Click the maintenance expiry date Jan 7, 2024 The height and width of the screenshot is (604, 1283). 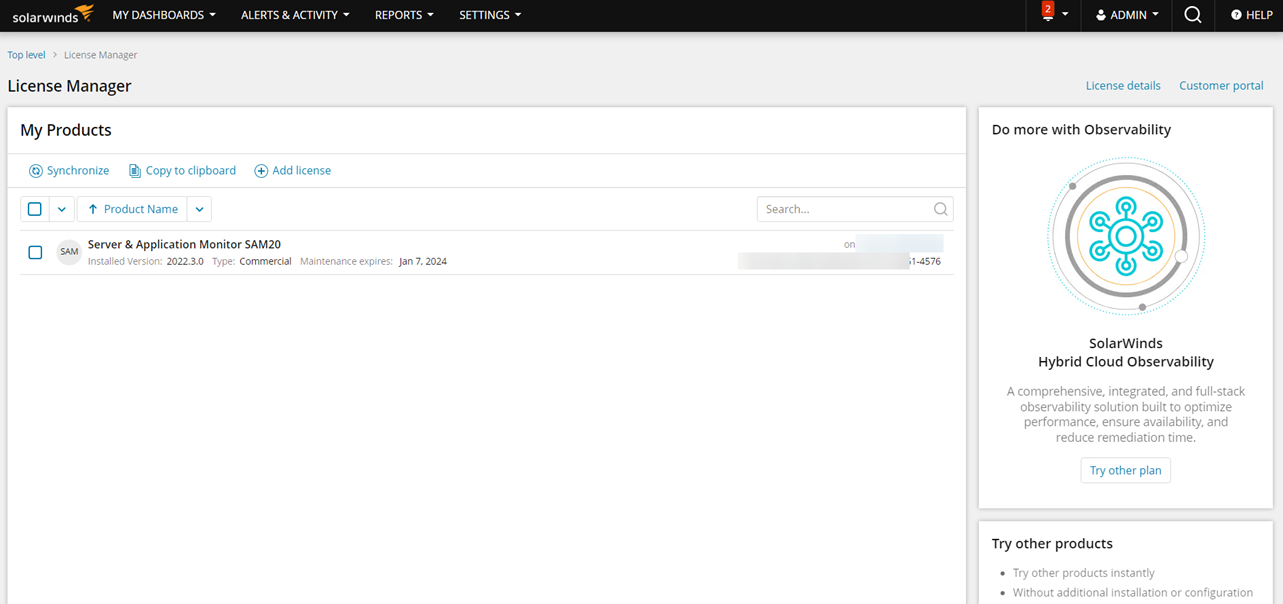coord(423,262)
